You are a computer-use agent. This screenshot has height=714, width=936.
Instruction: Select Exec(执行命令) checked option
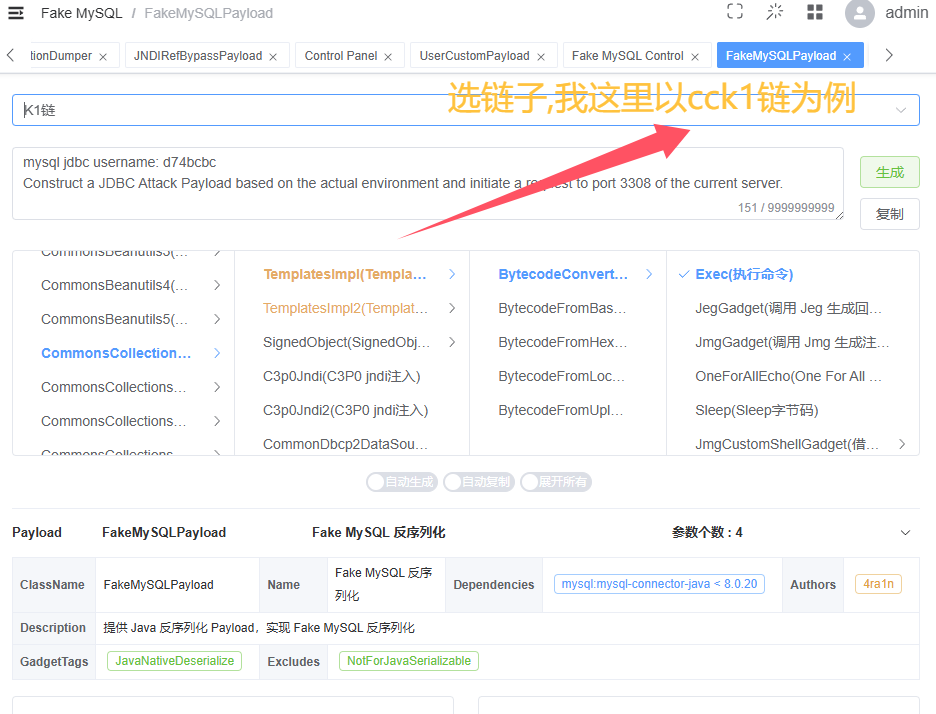[744, 274]
